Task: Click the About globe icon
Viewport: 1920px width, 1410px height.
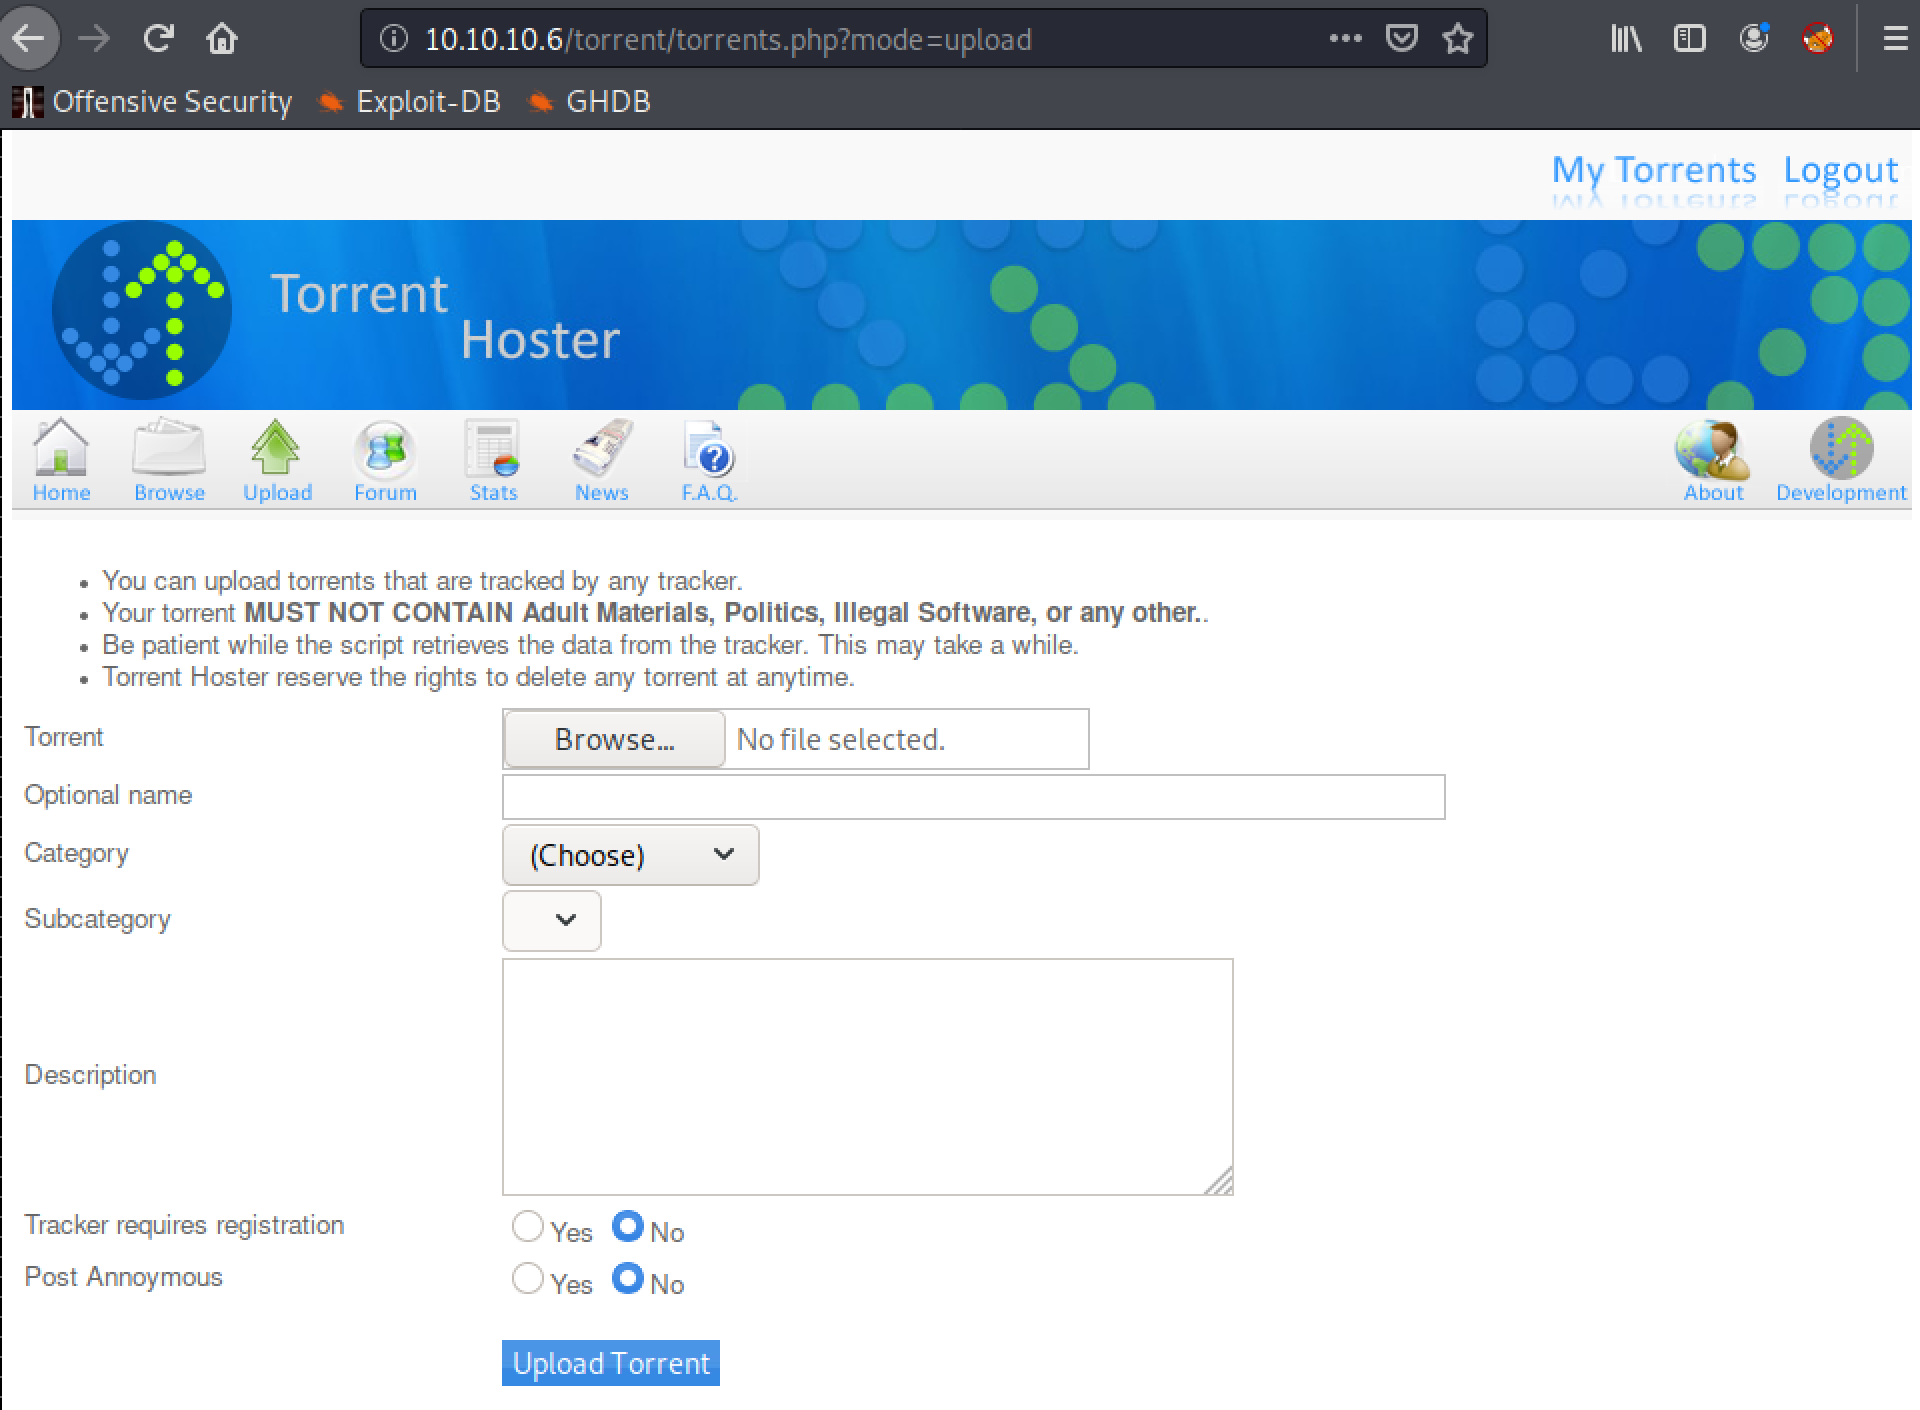Action: [1713, 449]
